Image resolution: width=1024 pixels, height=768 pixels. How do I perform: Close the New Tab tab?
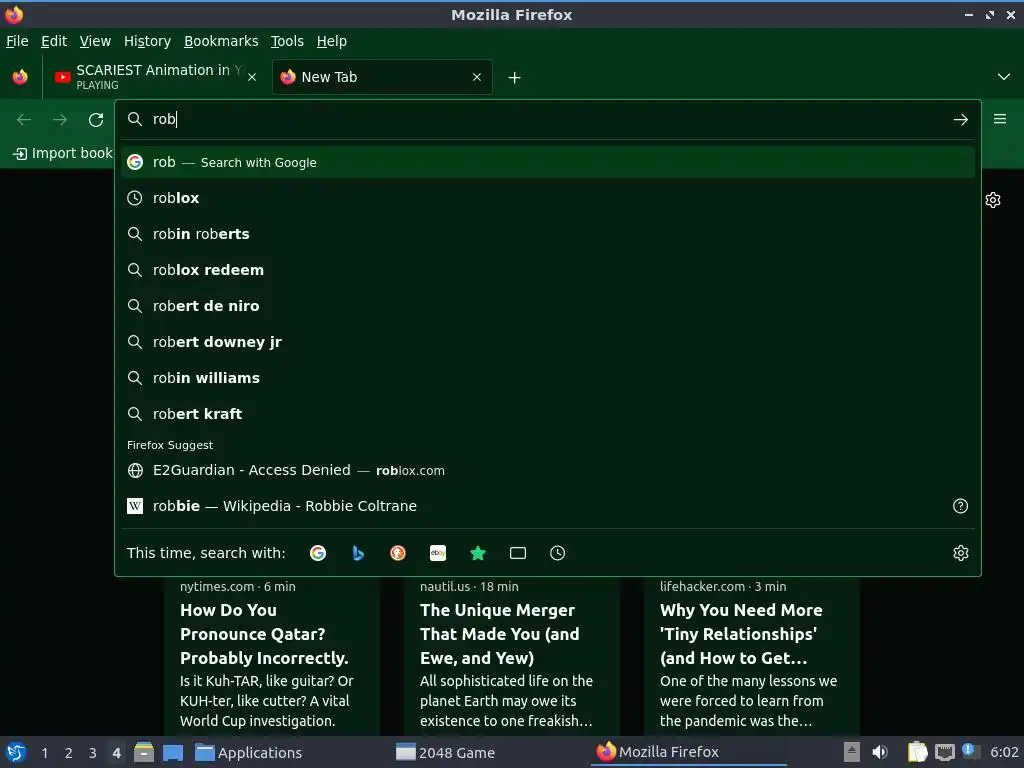click(x=477, y=77)
